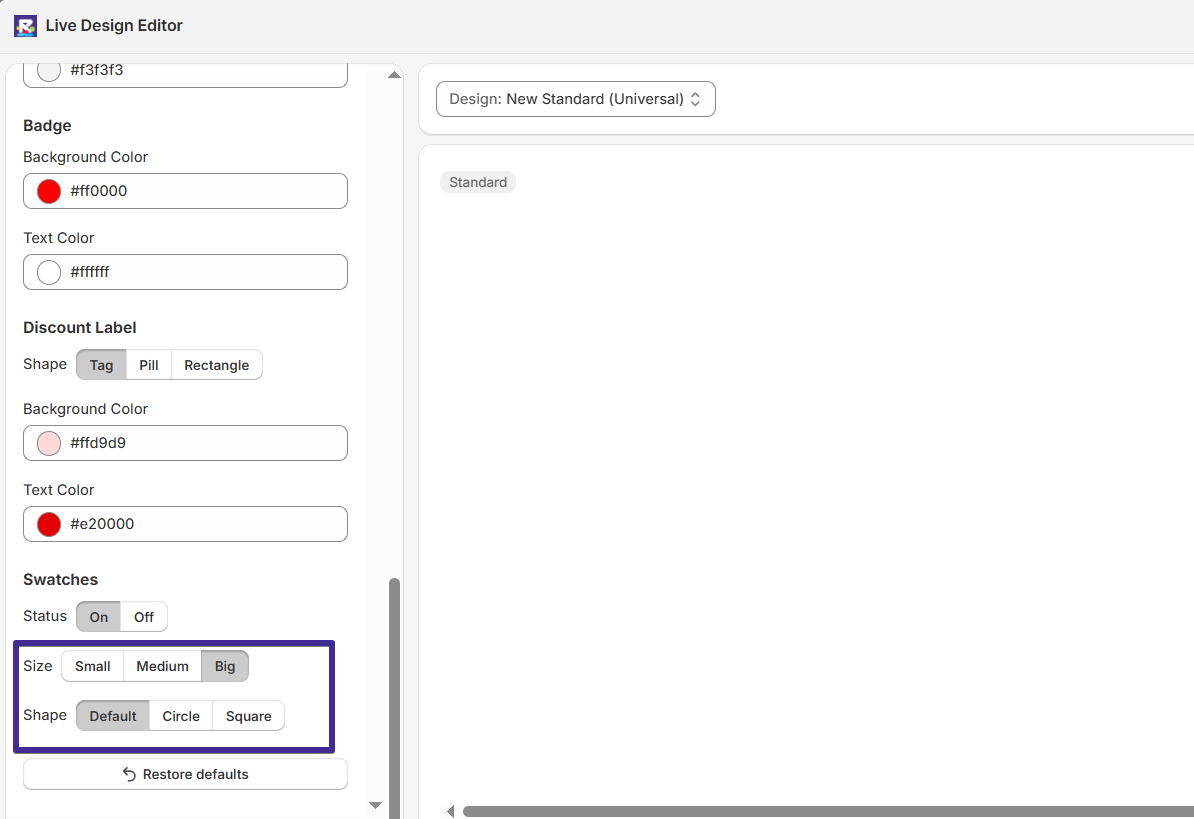The height and width of the screenshot is (819, 1194).
Task: Select Circle swatch shape
Action: pyautogui.click(x=180, y=716)
